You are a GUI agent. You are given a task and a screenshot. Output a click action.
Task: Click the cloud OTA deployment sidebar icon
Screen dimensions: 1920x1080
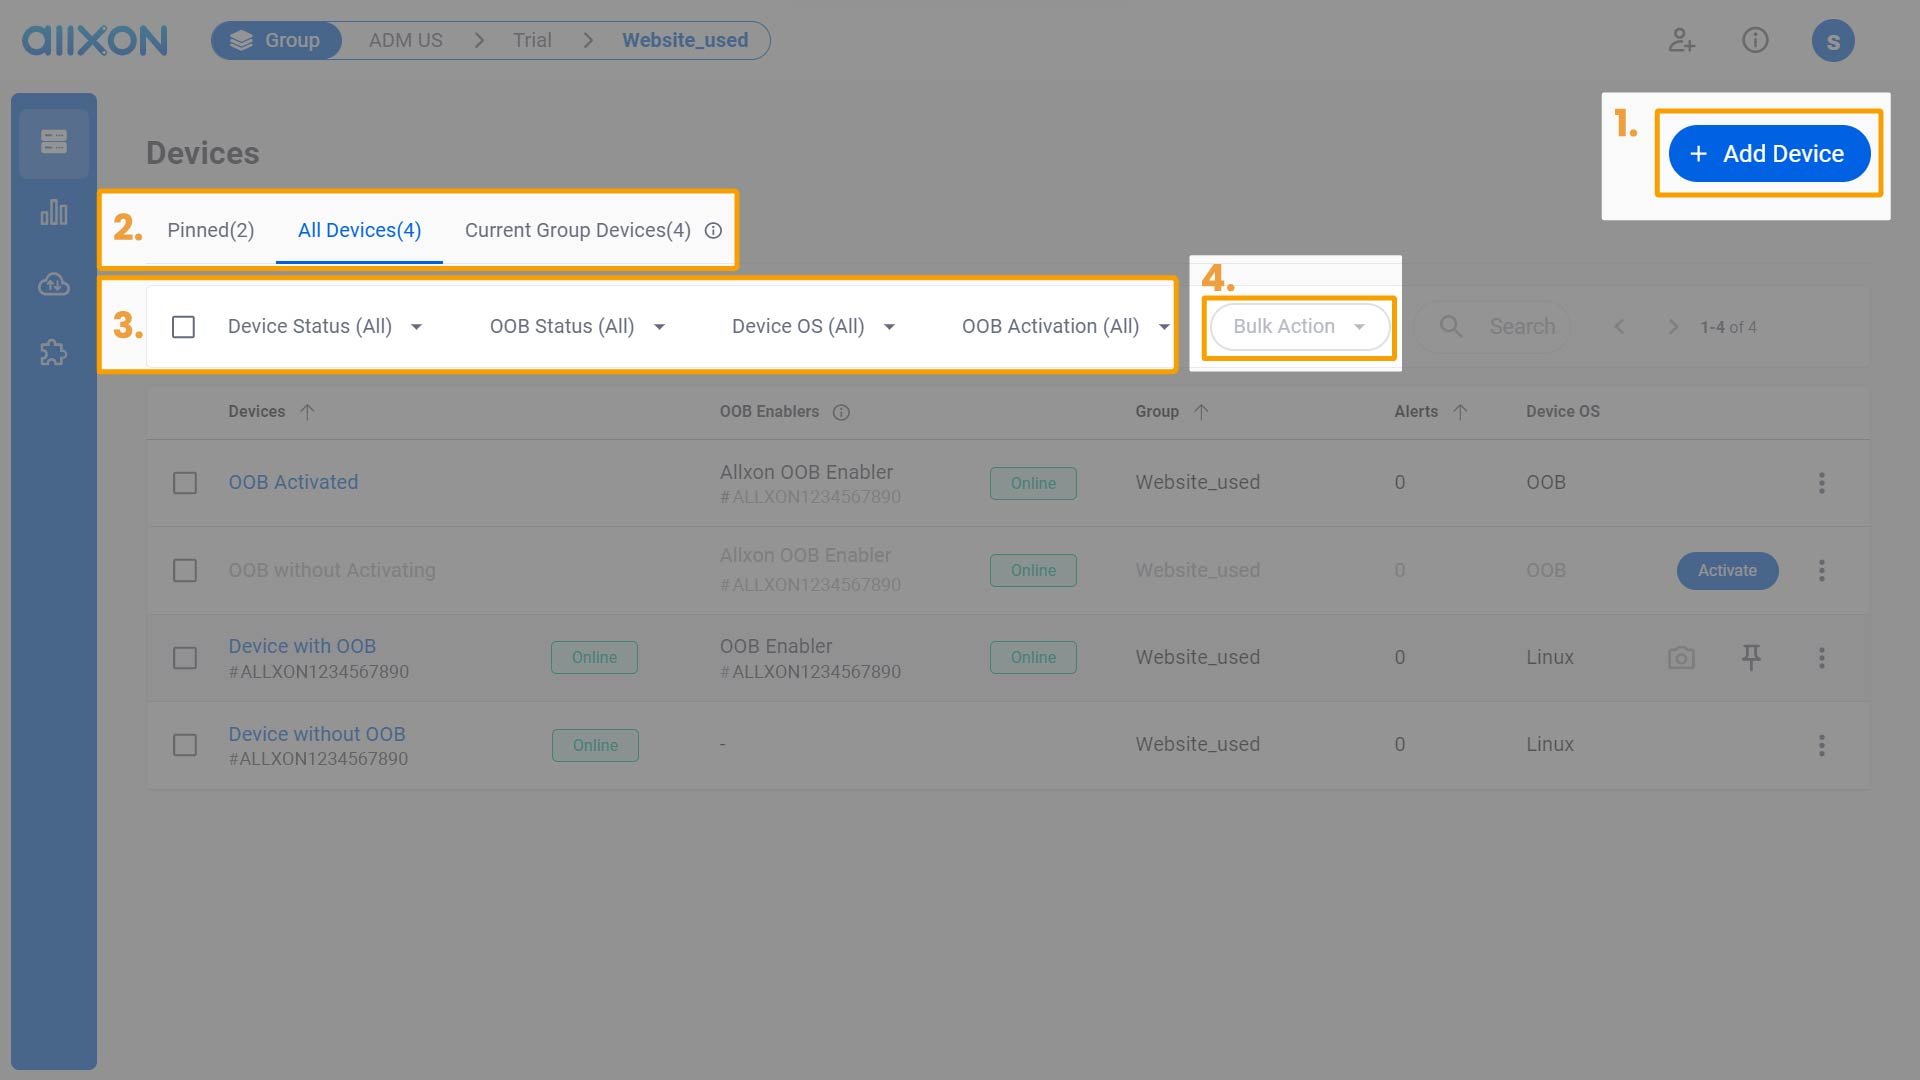tap(54, 283)
